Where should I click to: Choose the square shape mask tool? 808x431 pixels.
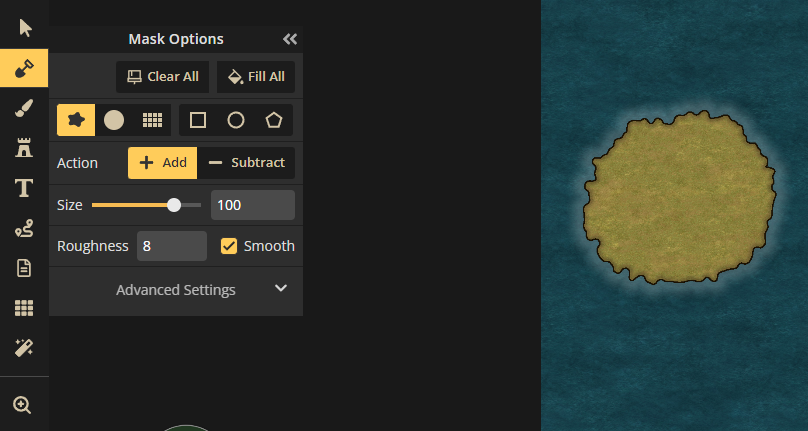pyautogui.click(x=198, y=120)
